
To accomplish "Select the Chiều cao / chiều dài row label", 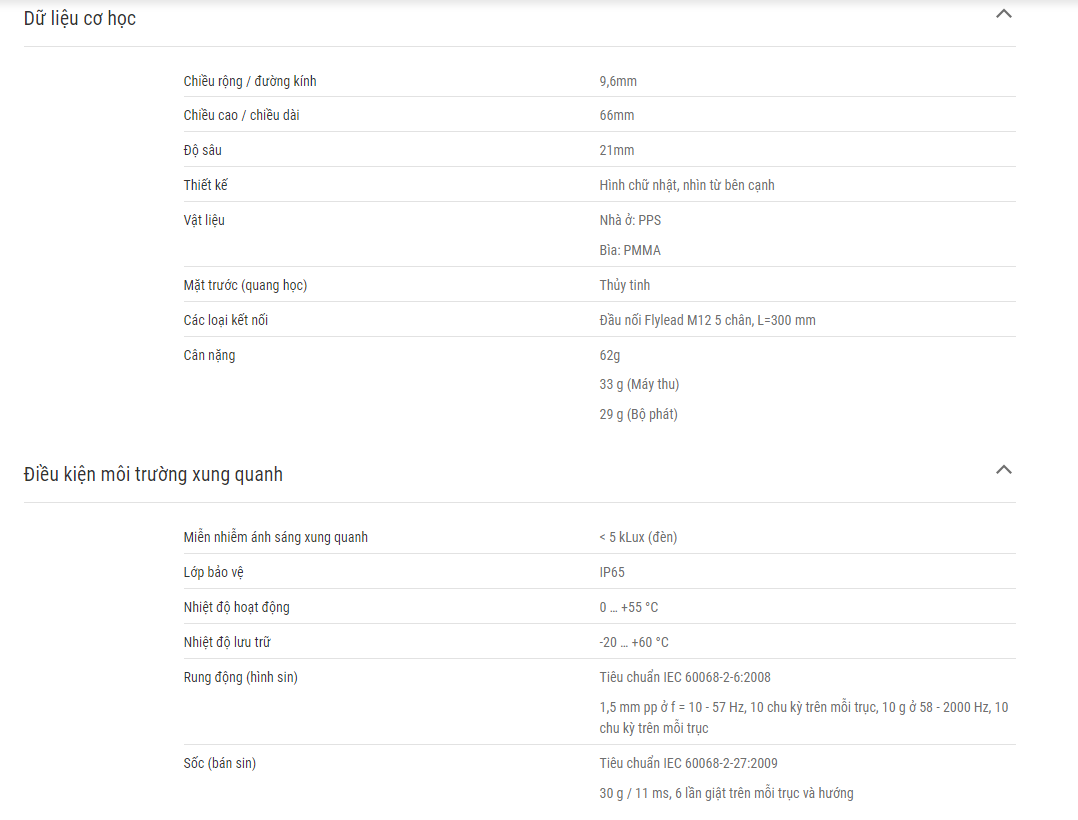I will (x=241, y=115).
